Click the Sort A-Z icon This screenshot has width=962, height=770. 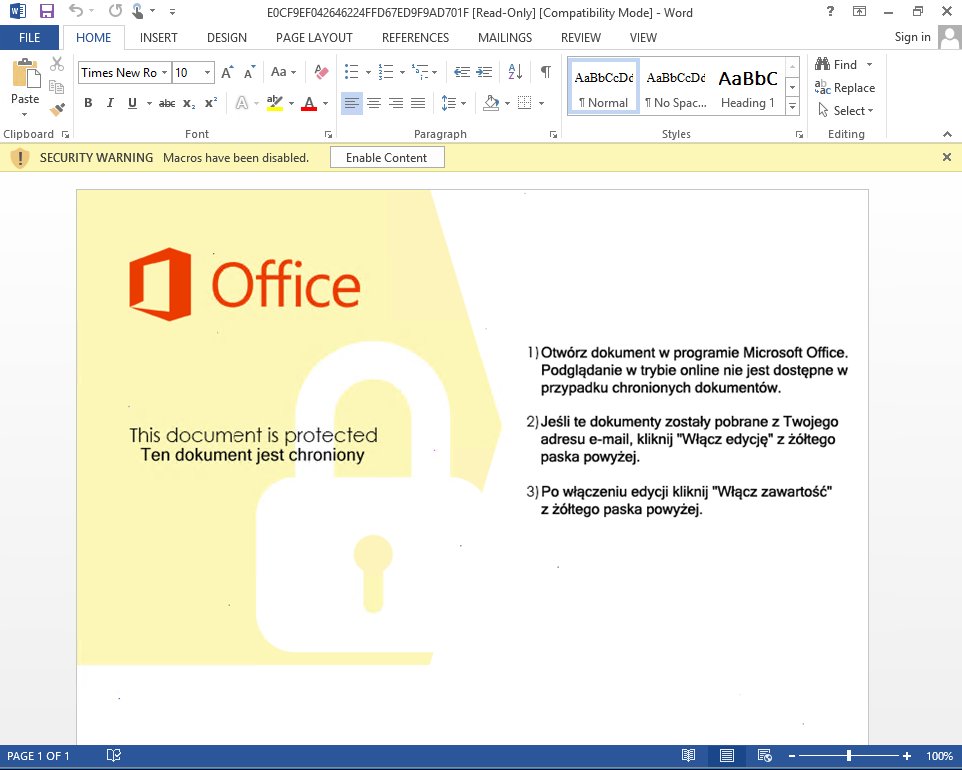point(515,72)
